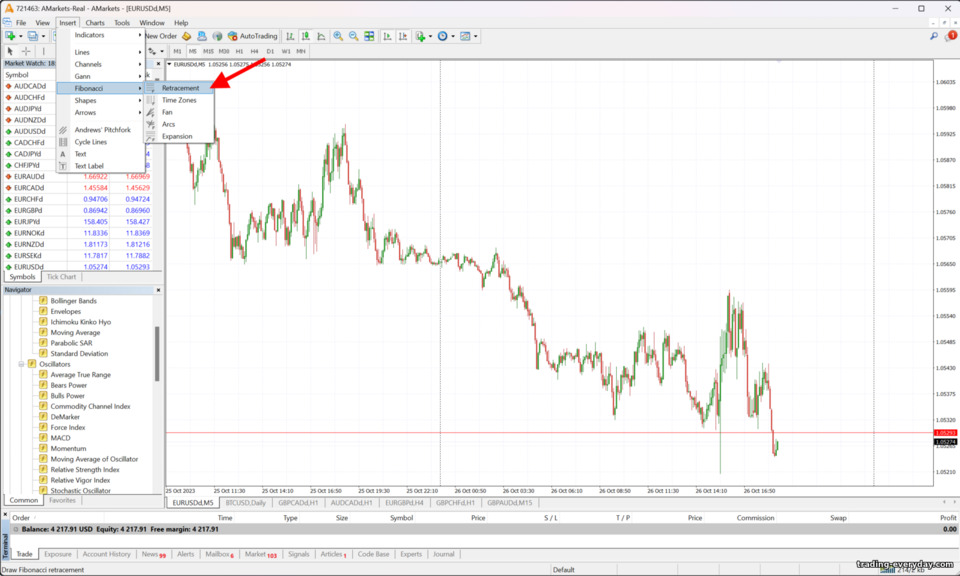Screen dimensions: 960x576
Task: Click the chart templates icon
Action: point(465,36)
